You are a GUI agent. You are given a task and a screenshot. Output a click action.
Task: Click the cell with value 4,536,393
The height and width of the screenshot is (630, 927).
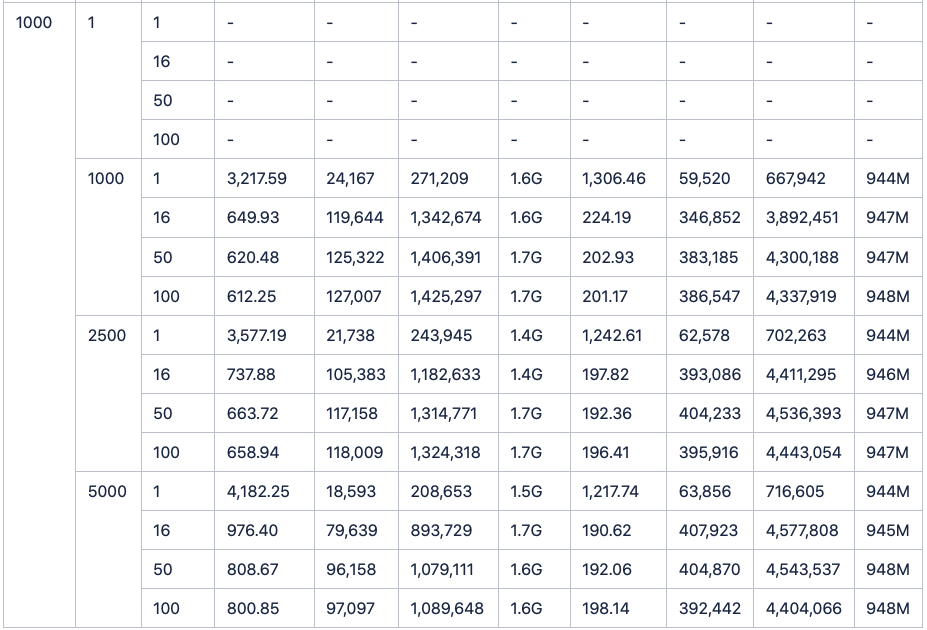click(x=803, y=414)
